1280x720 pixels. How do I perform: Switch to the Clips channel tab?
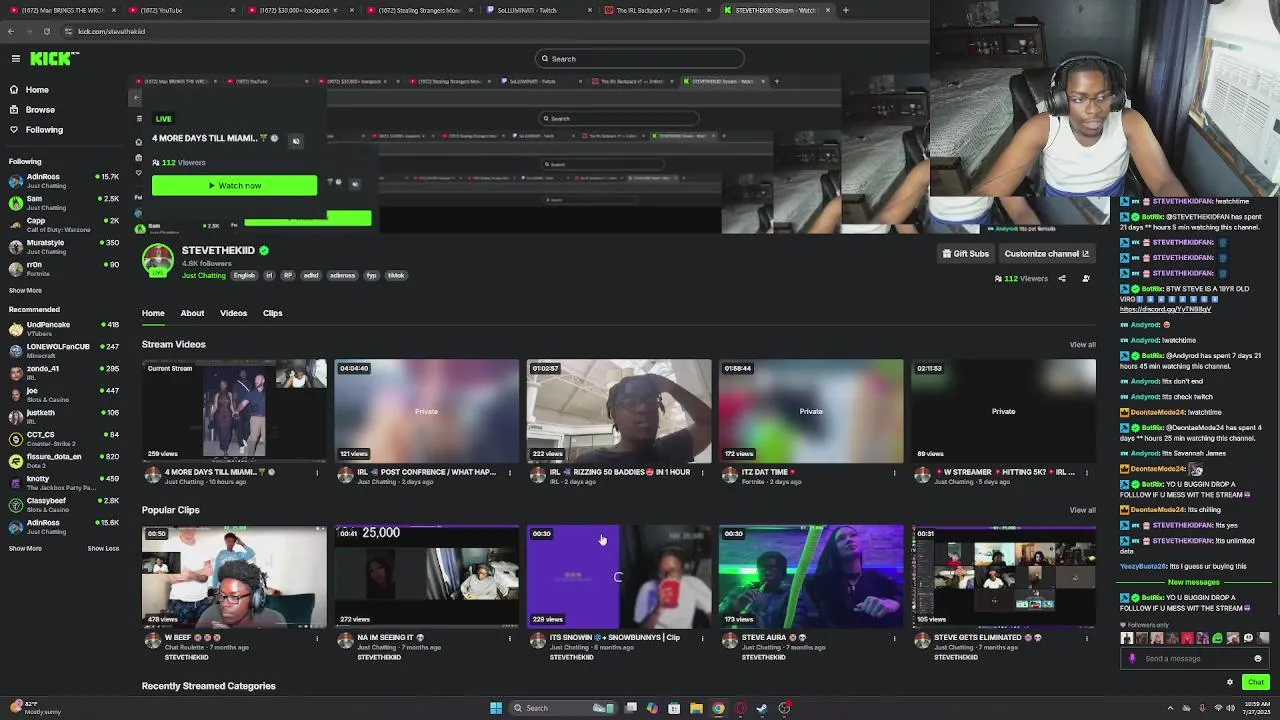click(272, 313)
